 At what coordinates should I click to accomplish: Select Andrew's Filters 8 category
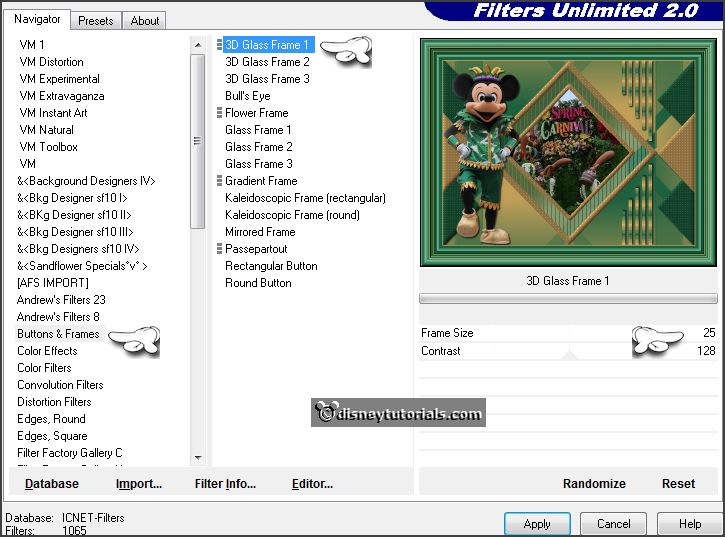[x=58, y=317]
